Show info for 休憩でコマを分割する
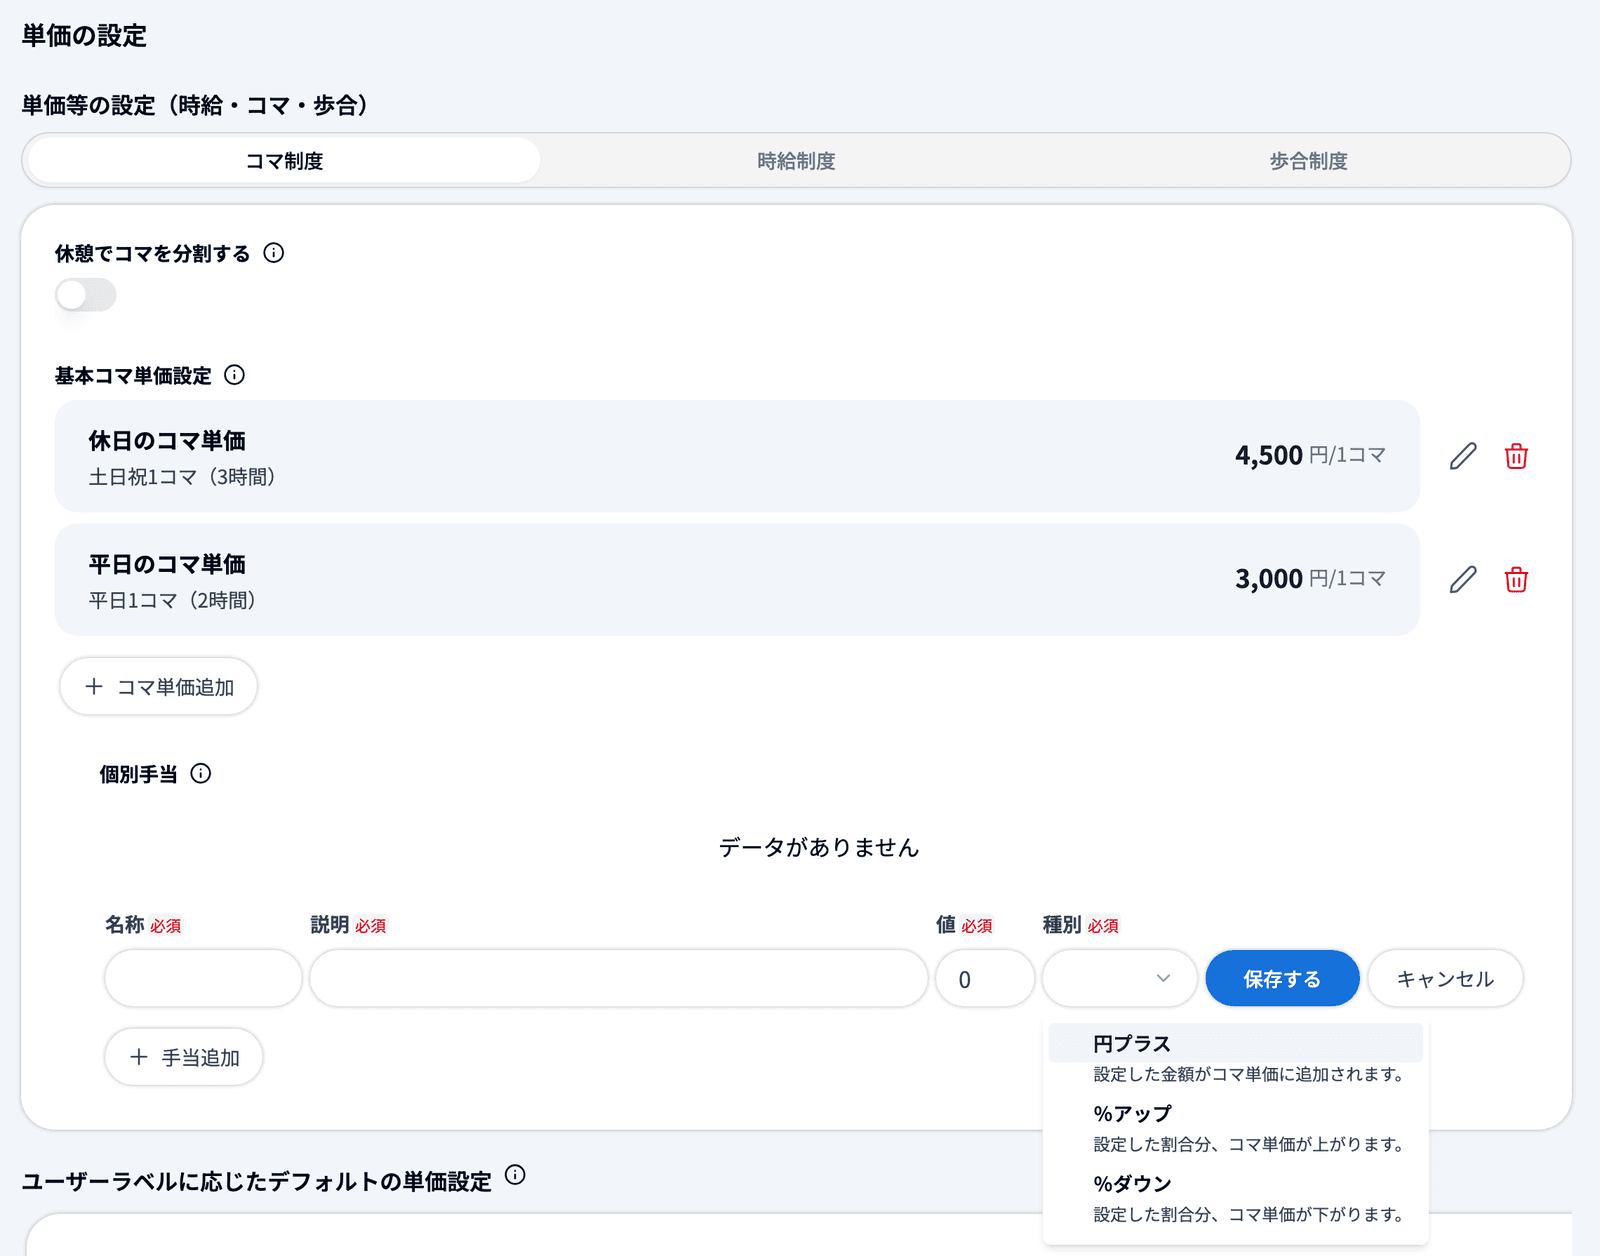 point(273,253)
